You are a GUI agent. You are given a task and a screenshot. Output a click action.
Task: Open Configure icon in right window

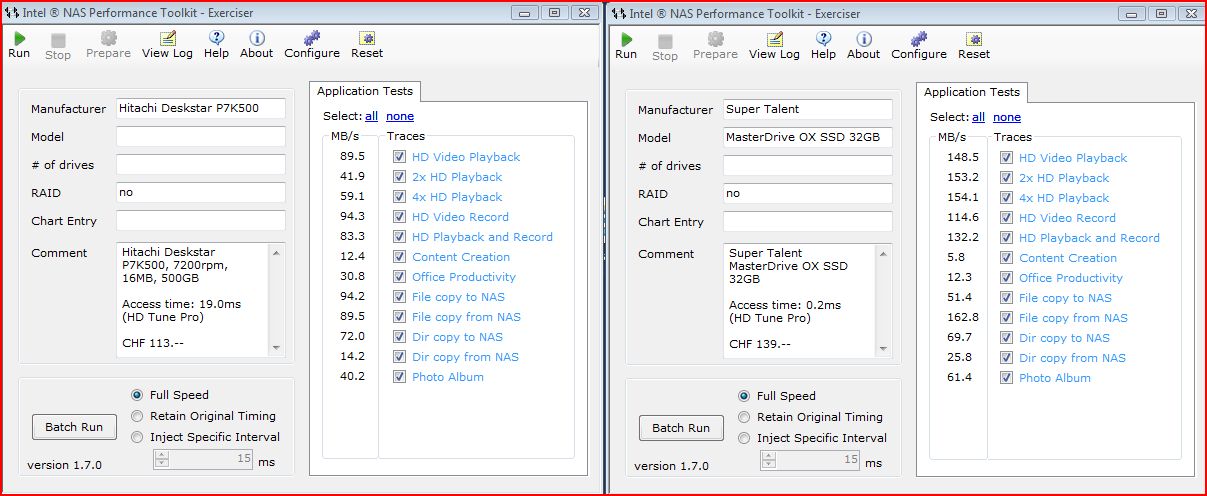point(919,39)
